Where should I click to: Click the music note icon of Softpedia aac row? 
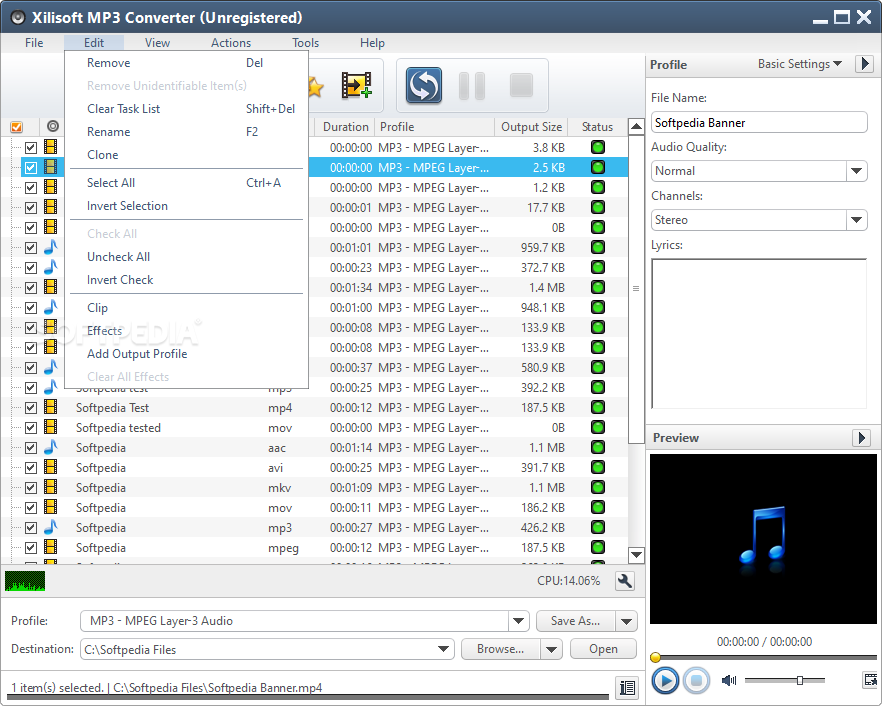pos(51,447)
